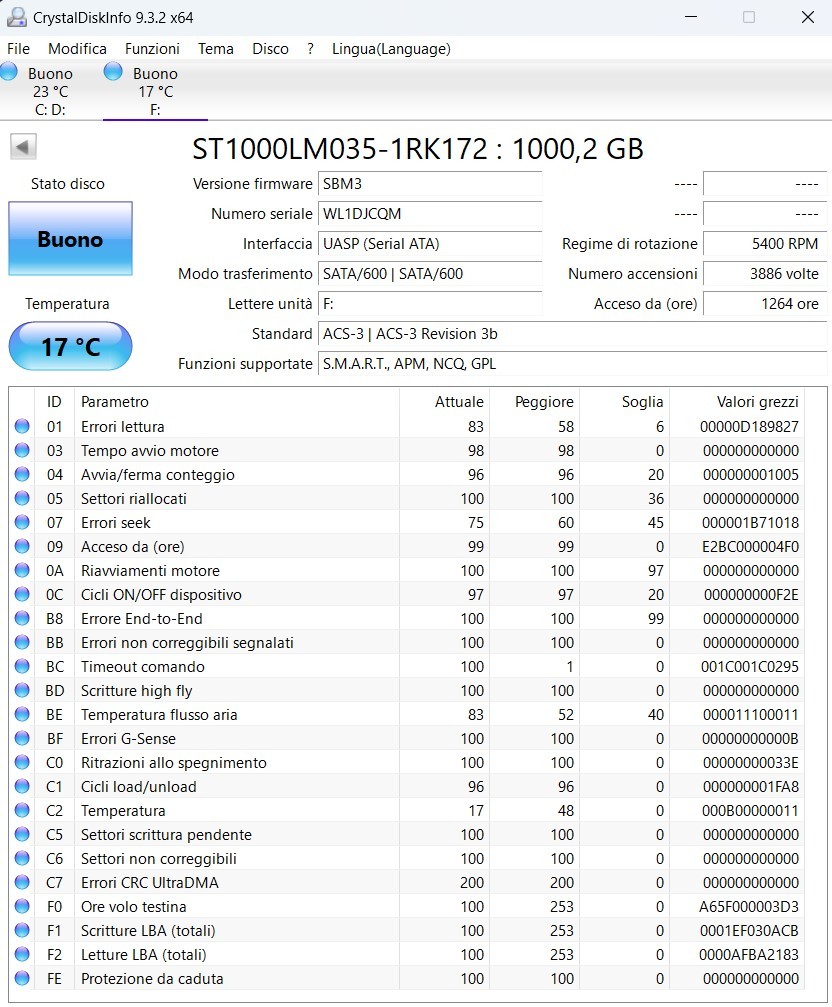
Task: Click status orb for Letture LBA (totali) row
Action: pyautogui.click(x=22, y=954)
